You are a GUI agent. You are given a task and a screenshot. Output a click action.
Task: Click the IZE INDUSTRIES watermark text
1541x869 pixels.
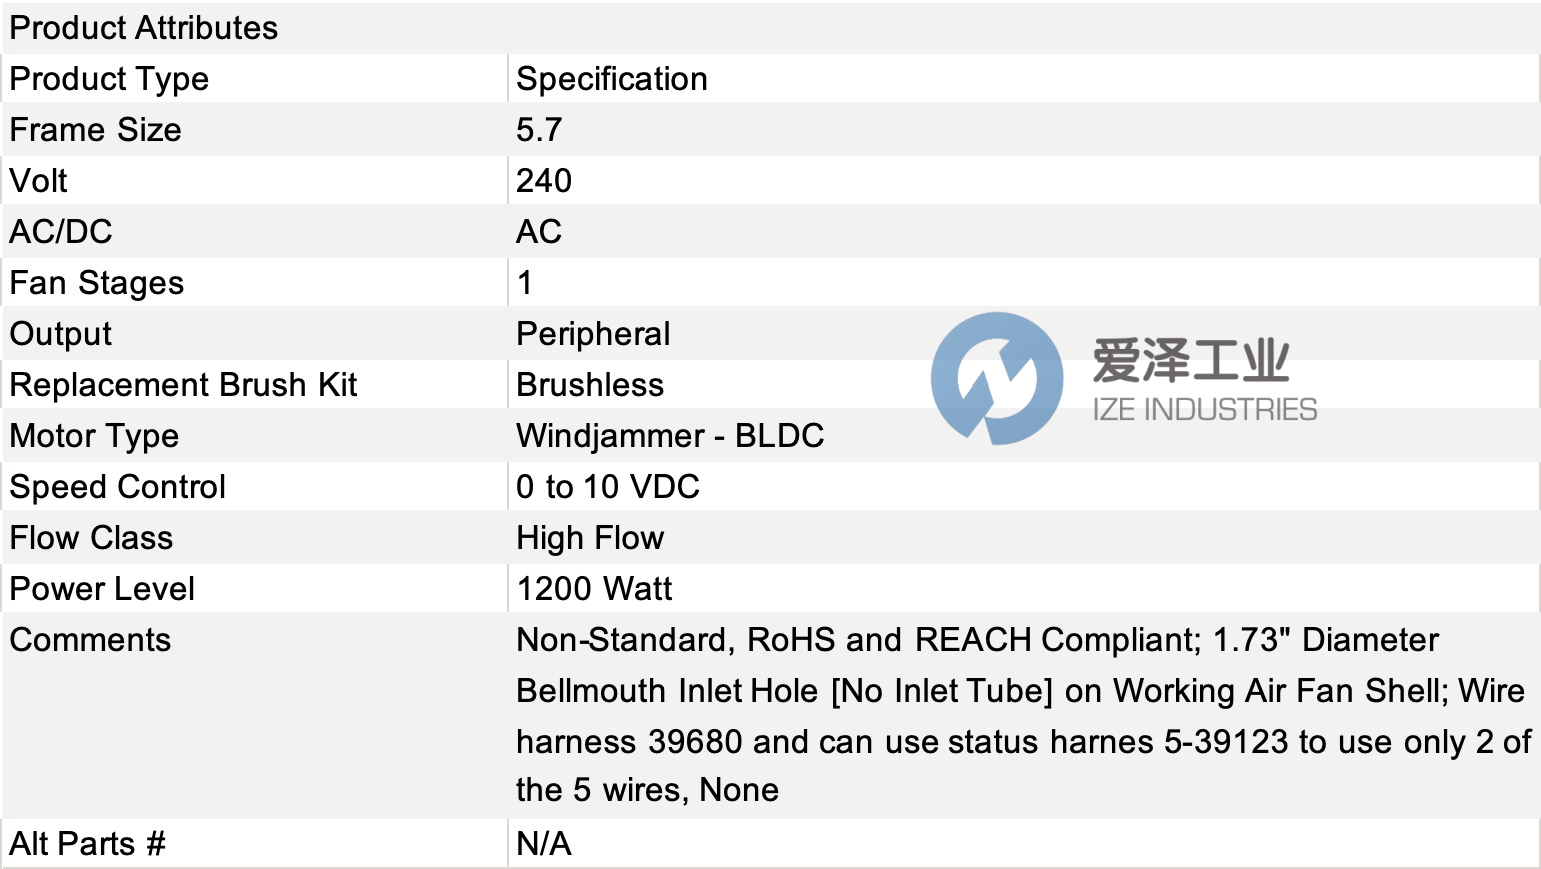(x=1204, y=410)
